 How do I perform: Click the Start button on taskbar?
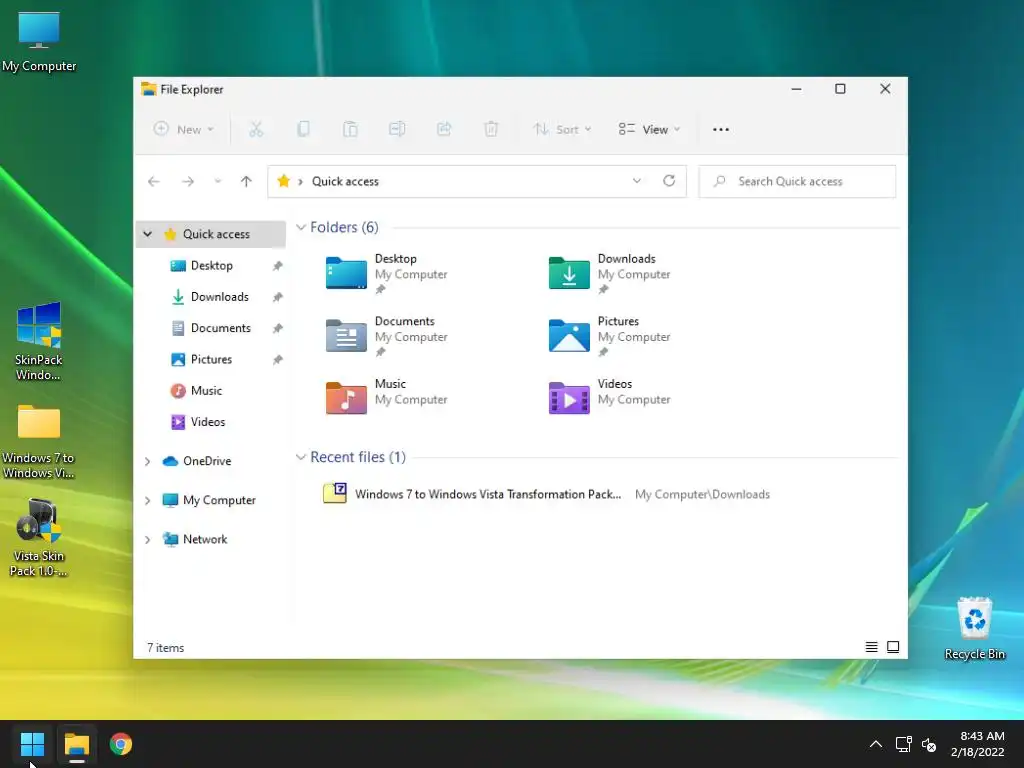32,744
